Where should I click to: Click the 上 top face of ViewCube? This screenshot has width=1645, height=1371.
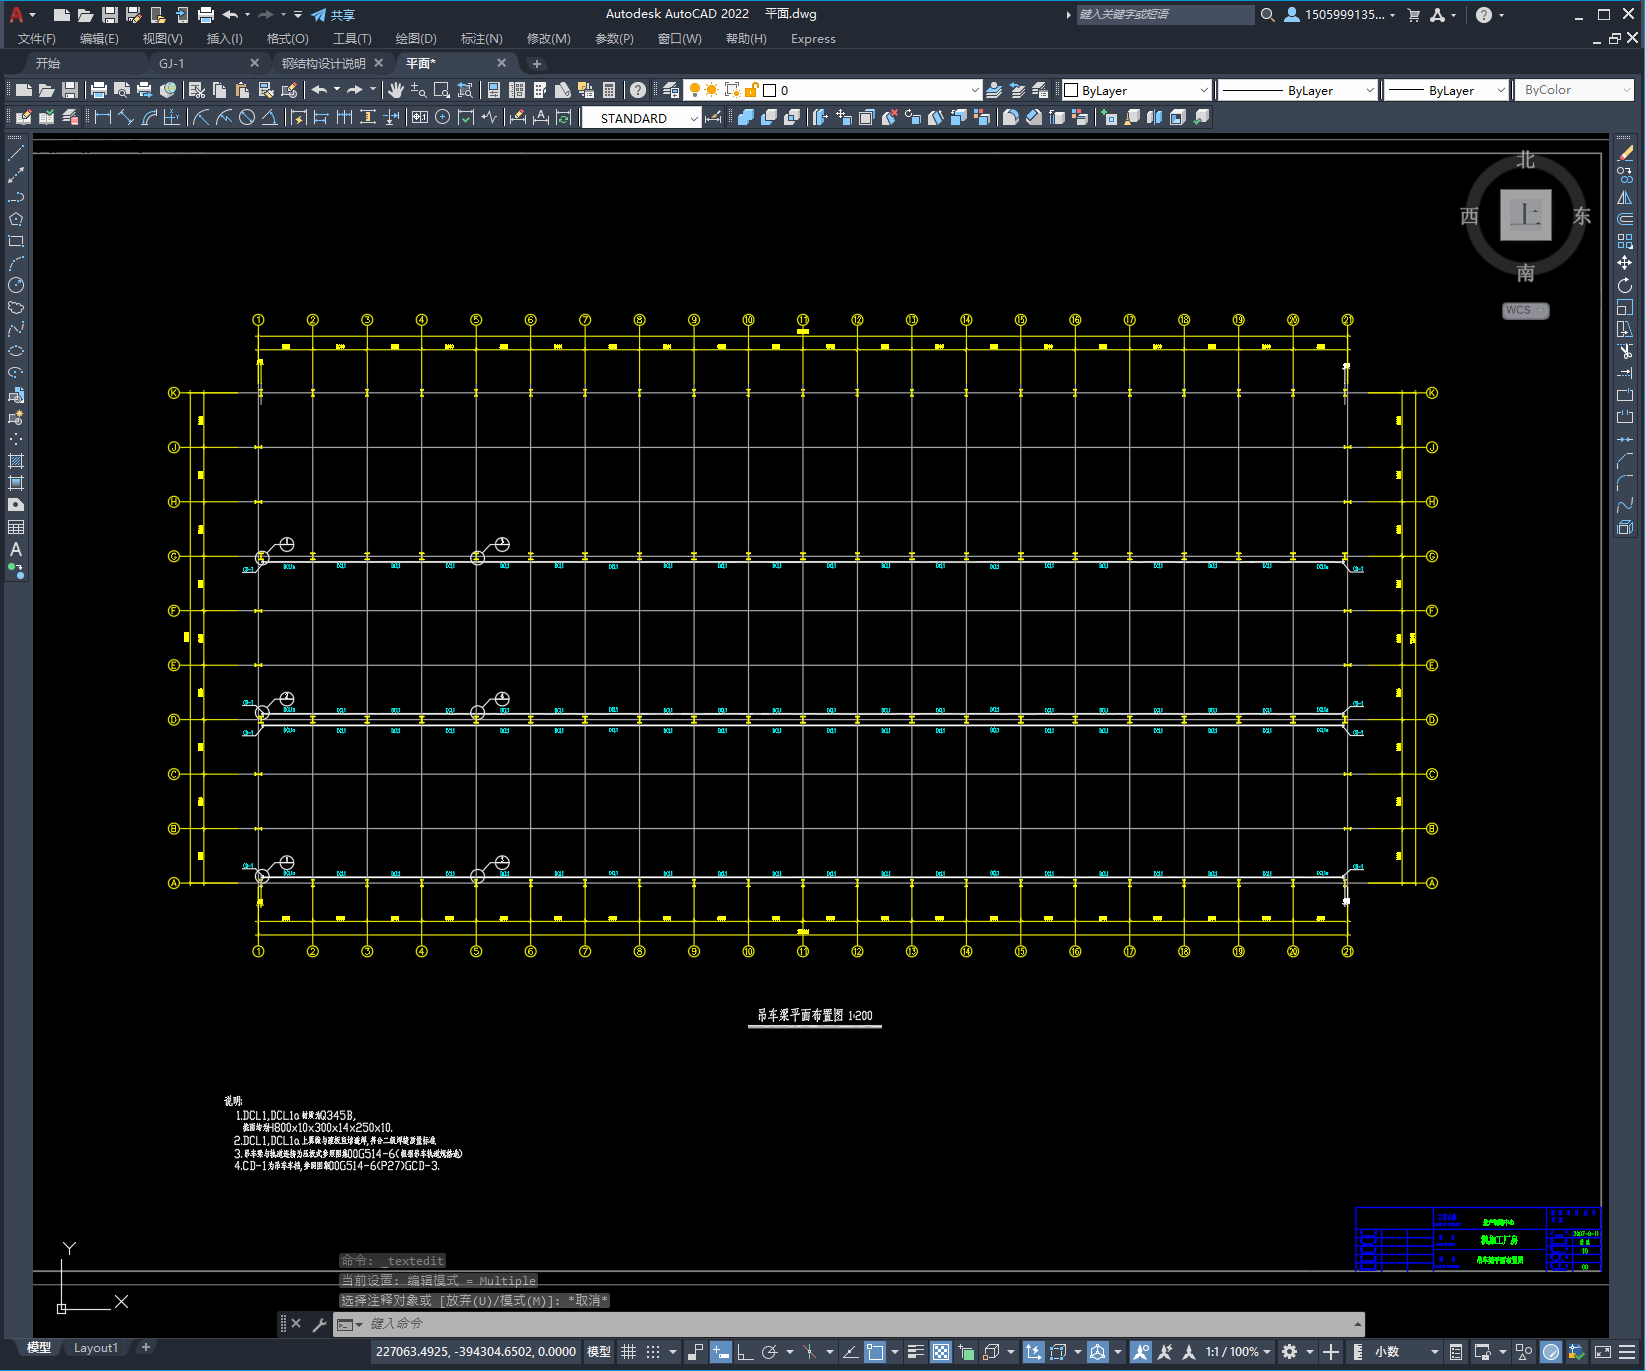click(x=1525, y=215)
